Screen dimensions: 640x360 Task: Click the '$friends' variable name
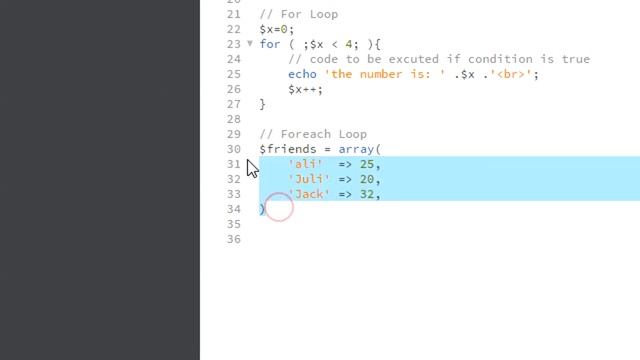click(288, 149)
